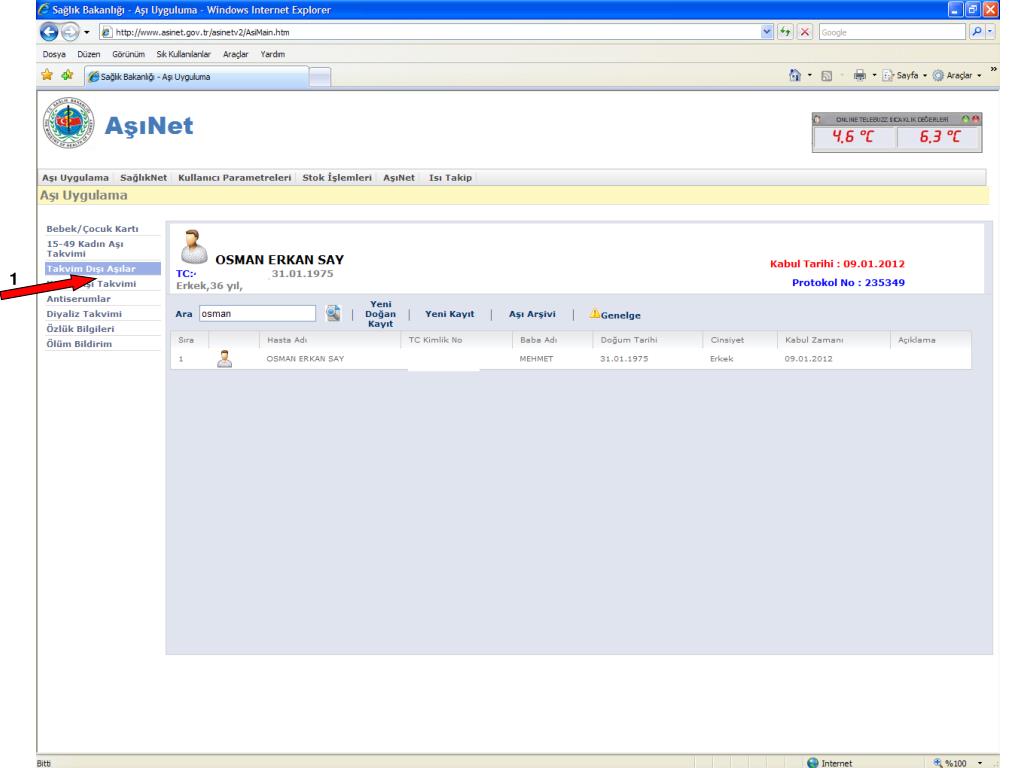Screen dimensions: 1024x768
Task: Click the Stop loading X icon
Action: click(805, 31)
